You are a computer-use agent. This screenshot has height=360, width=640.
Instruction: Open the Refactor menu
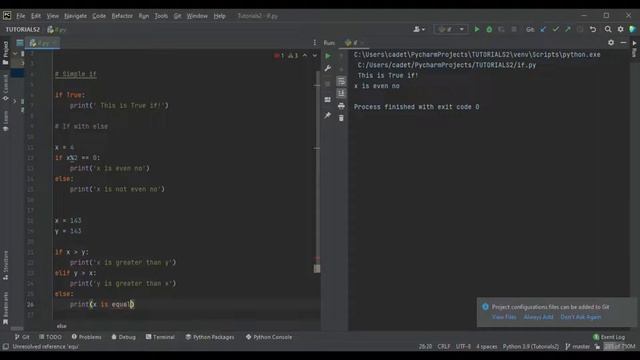click(x=122, y=16)
